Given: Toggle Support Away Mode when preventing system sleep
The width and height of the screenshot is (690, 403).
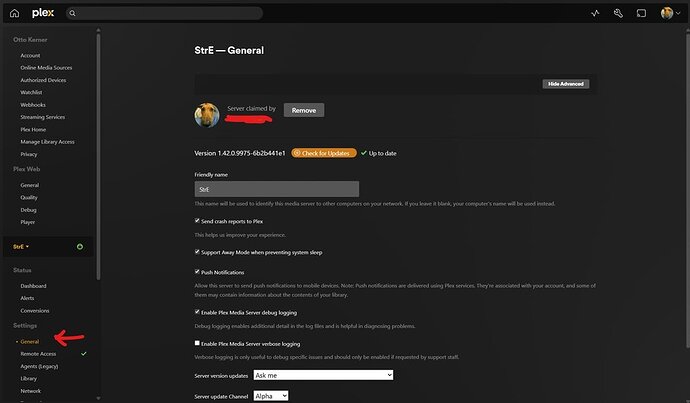Looking at the screenshot, I should pos(197,252).
